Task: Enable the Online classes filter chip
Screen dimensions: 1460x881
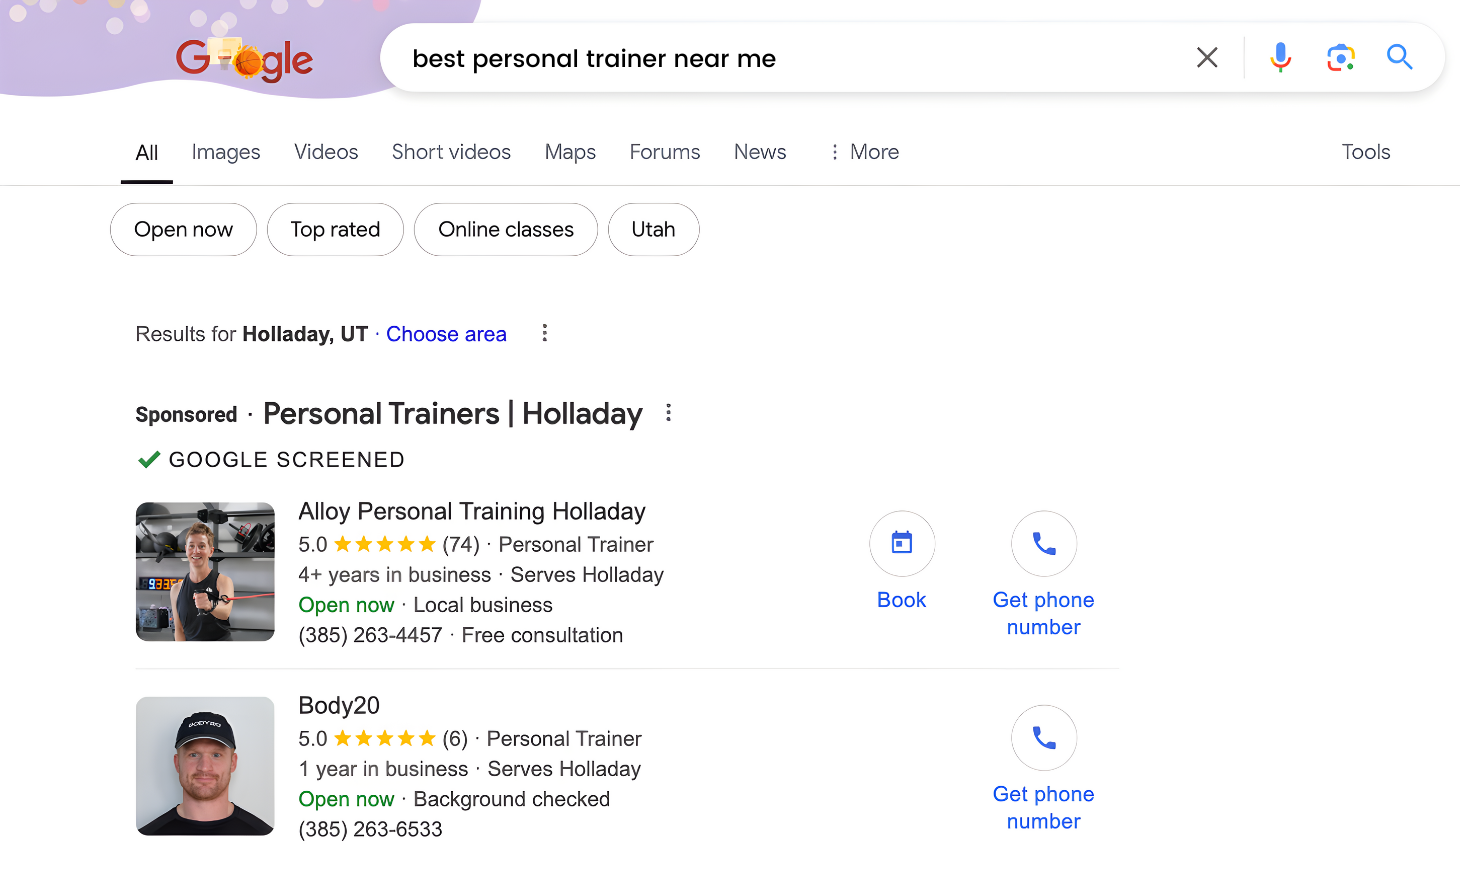Action: pyautogui.click(x=506, y=230)
